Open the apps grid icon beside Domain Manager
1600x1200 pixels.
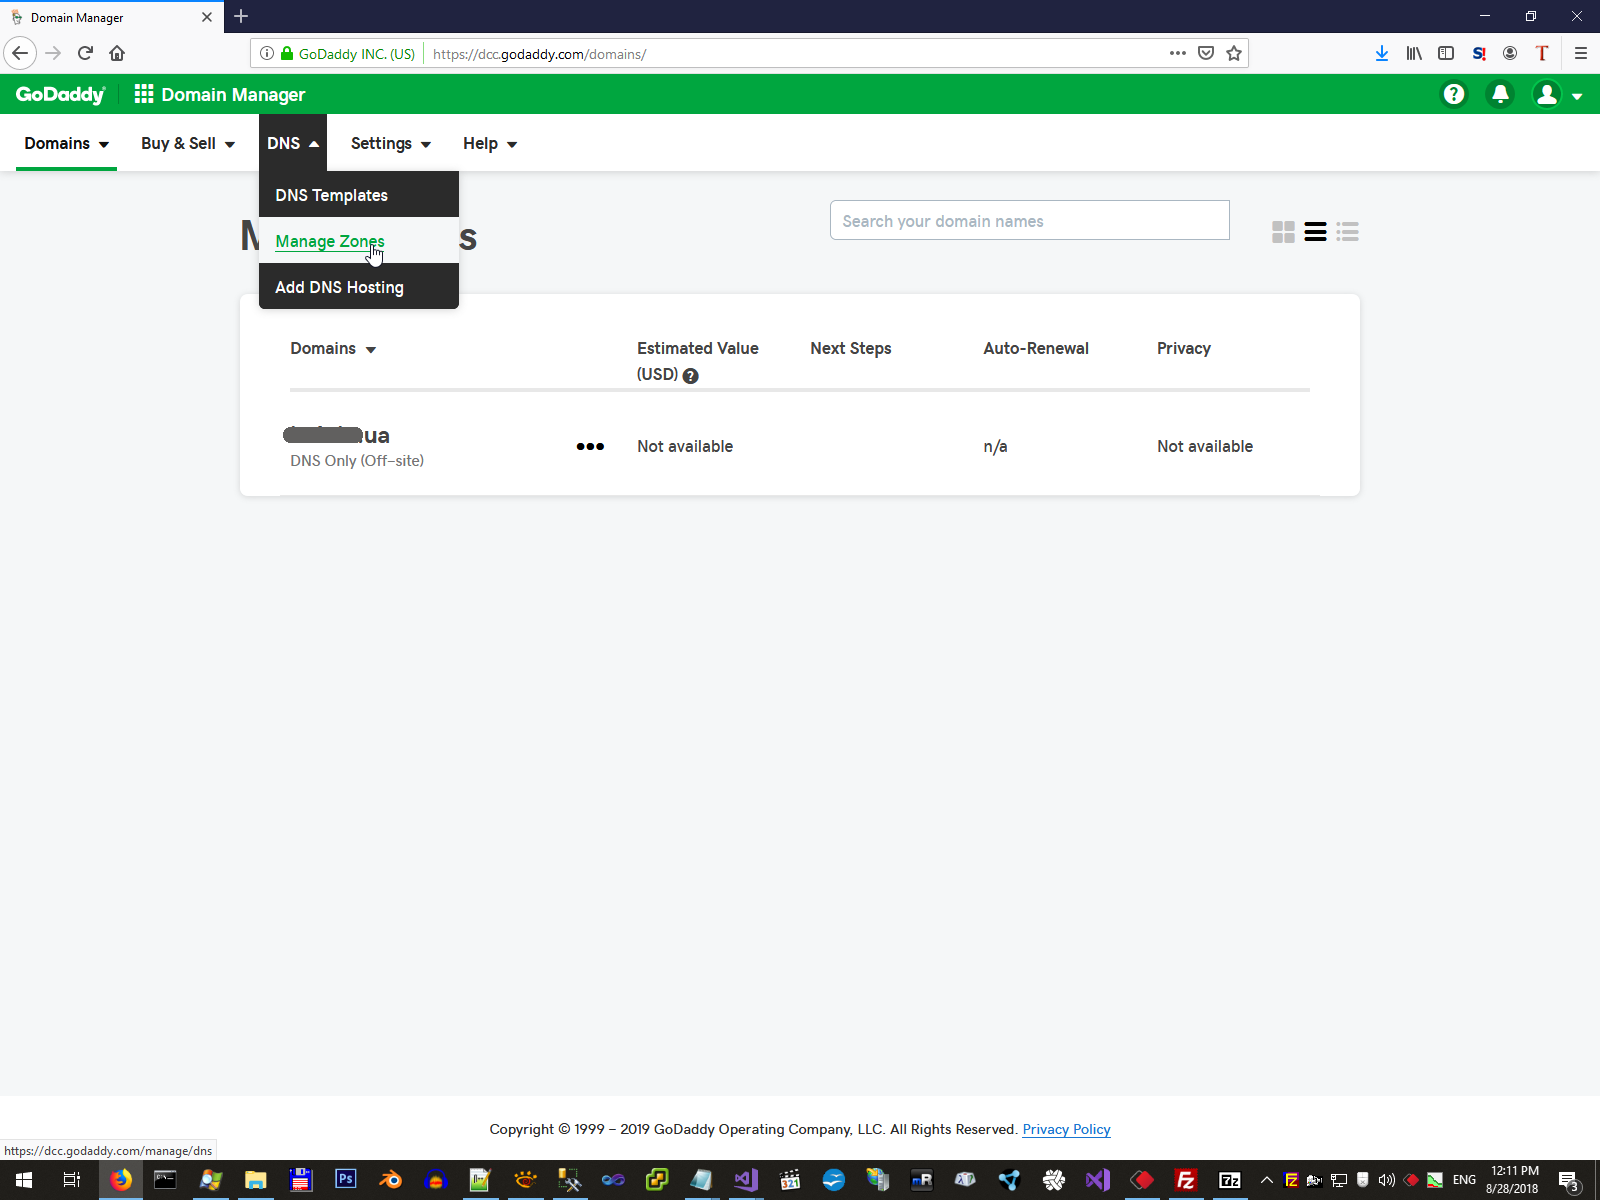click(x=144, y=94)
